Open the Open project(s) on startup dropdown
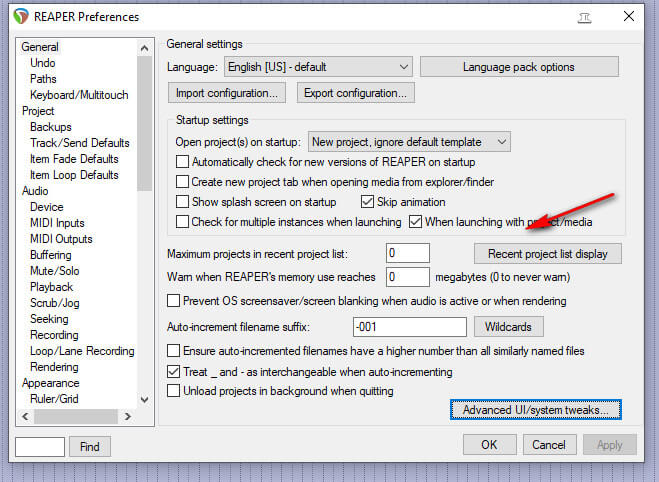Image resolution: width=659 pixels, height=482 pixels. coord(409,142)
